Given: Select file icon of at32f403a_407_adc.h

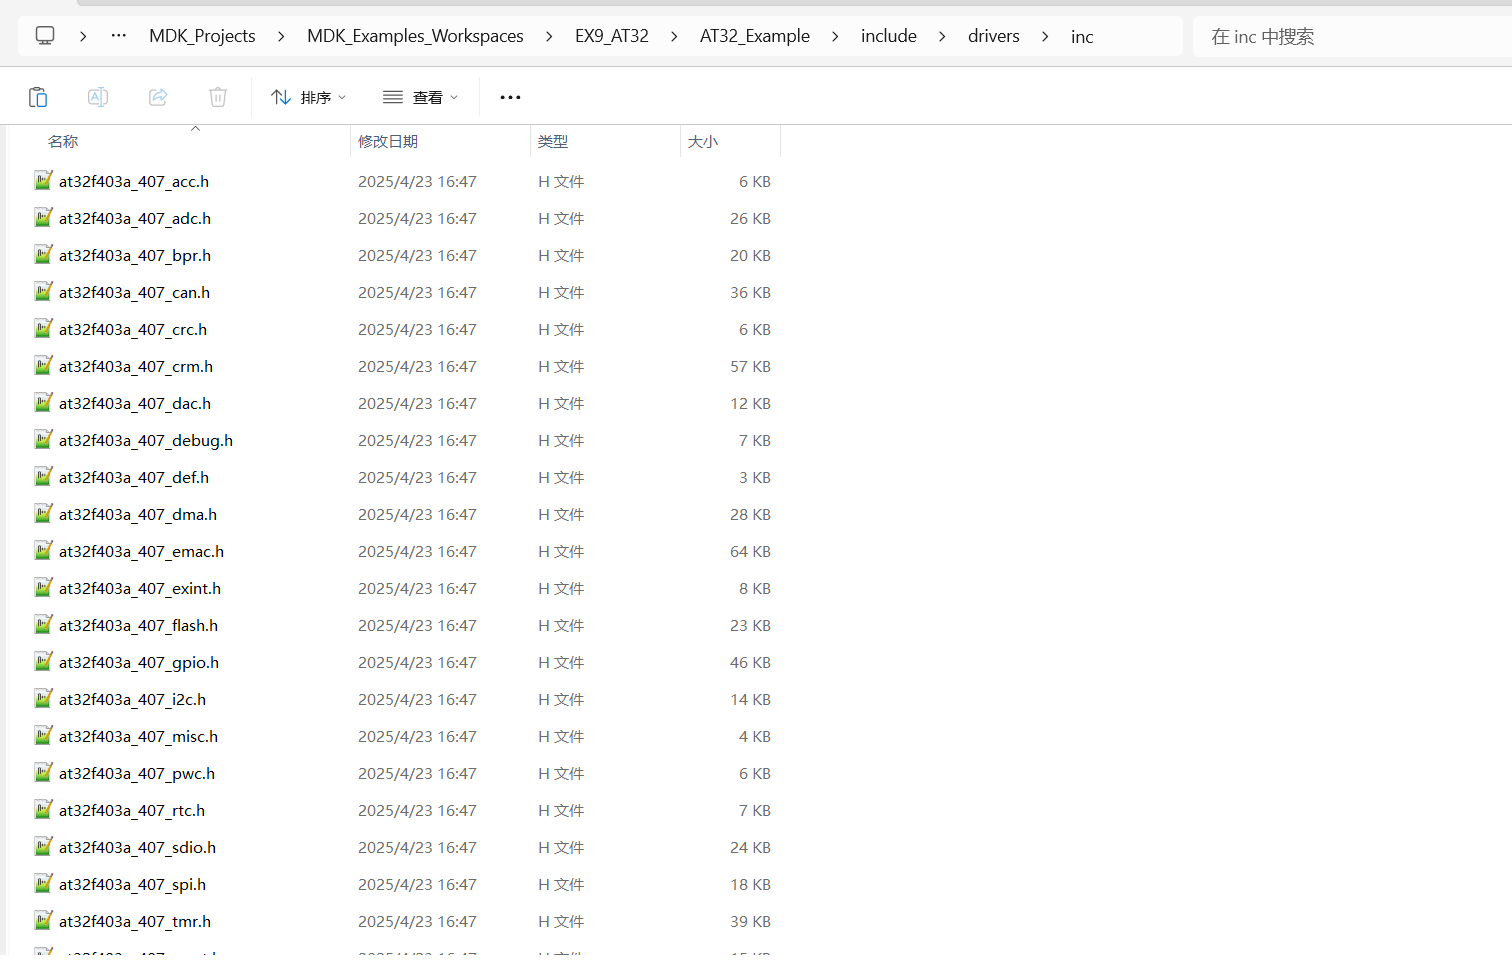Looking at the screenshot, I should tap(43, 218).
